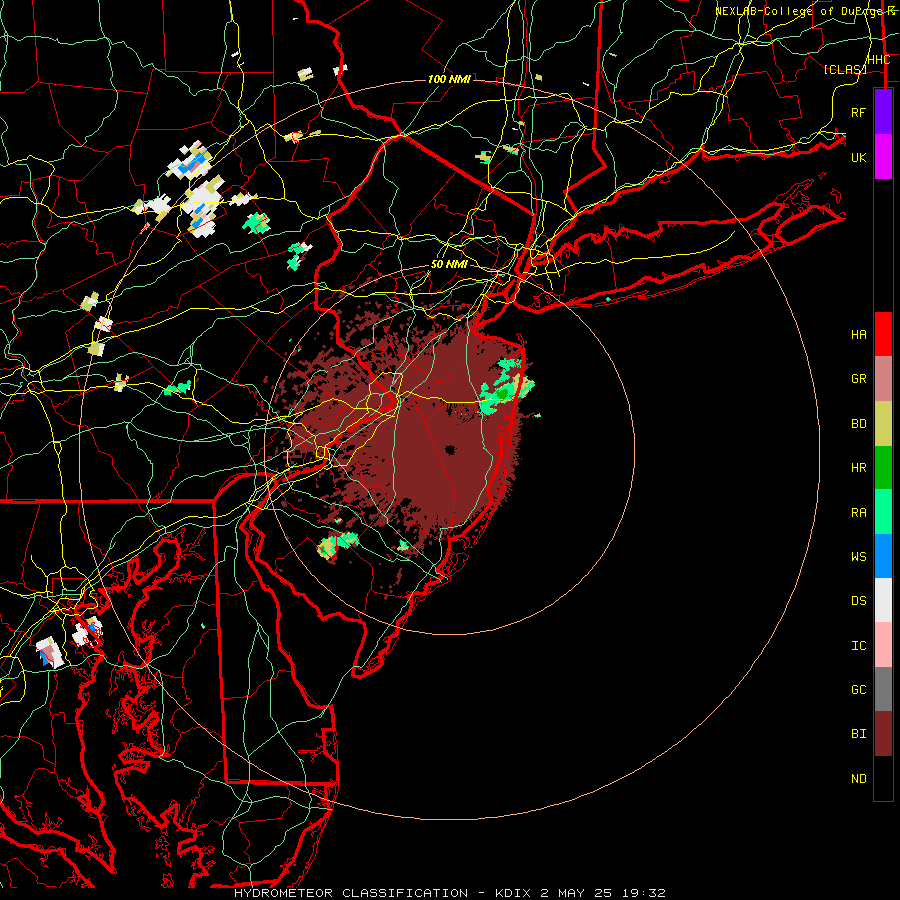Click the green rain cell on the New Jersey coast

[x=506, y=386]
